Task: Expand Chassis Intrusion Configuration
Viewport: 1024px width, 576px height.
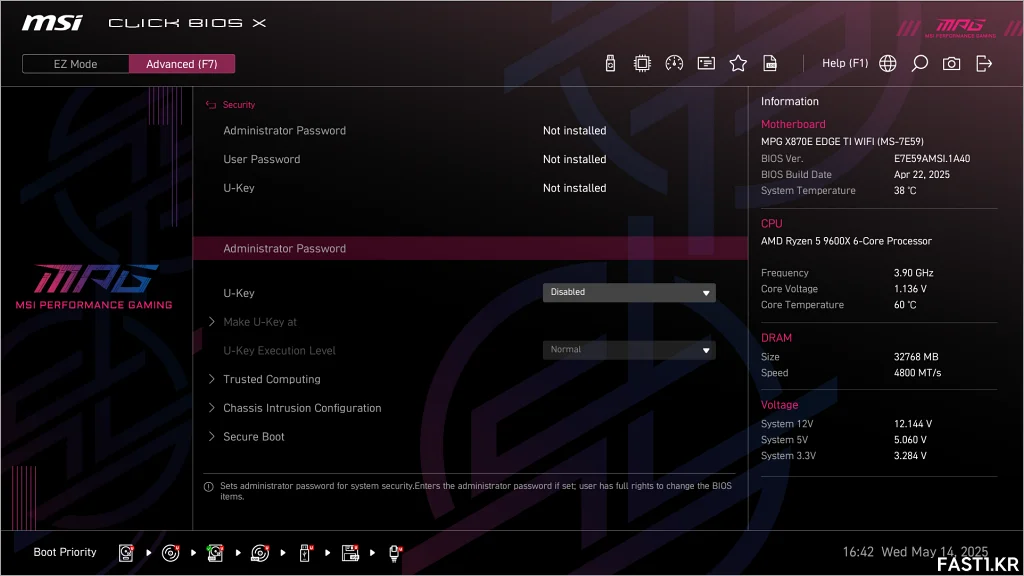Action: point(302,408)
